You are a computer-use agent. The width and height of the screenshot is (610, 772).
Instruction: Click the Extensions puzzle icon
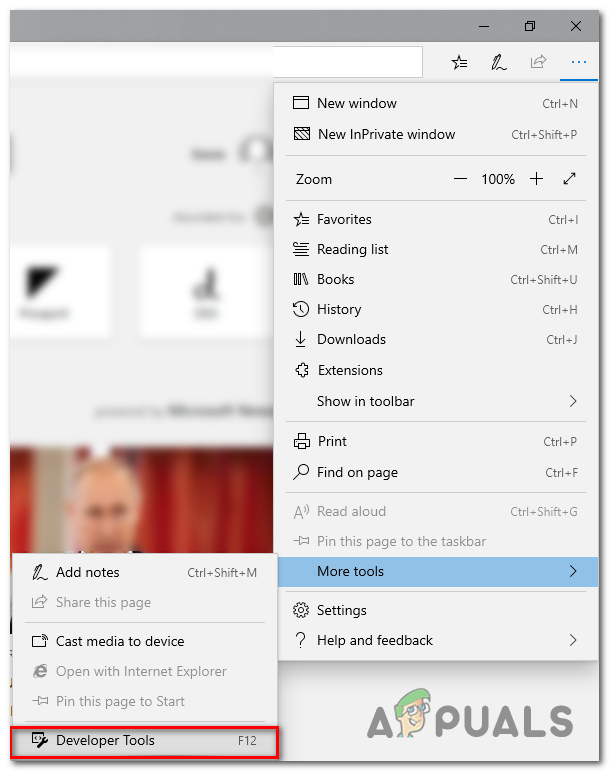(302, 370)
